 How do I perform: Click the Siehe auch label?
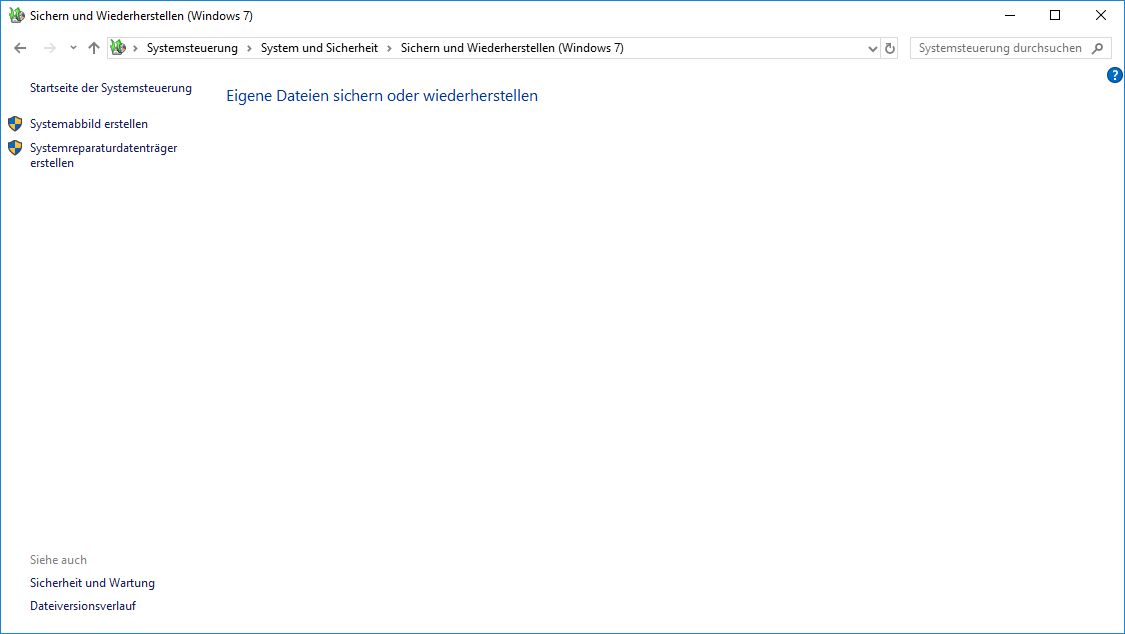58,560
